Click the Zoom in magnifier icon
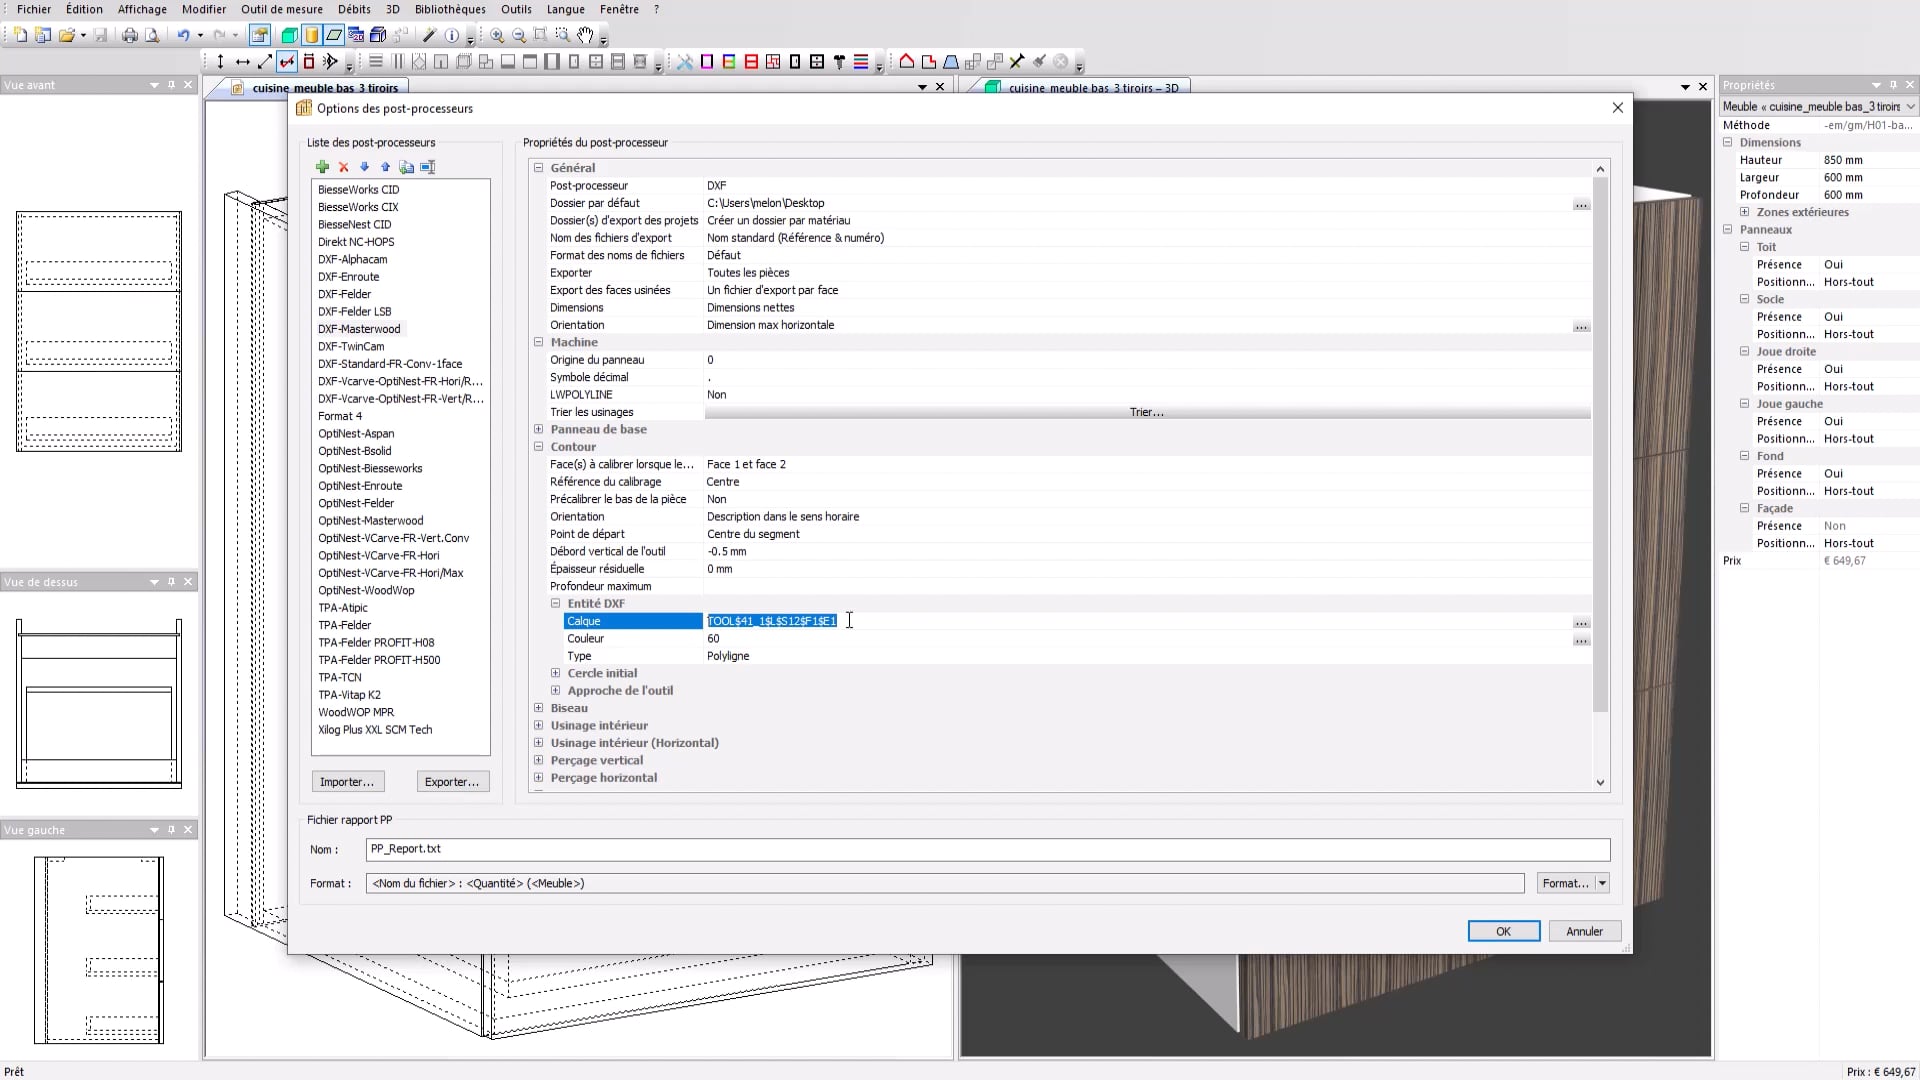Screen dimensions: 1920x1080 pyautogui.click(x=497, y=35)
